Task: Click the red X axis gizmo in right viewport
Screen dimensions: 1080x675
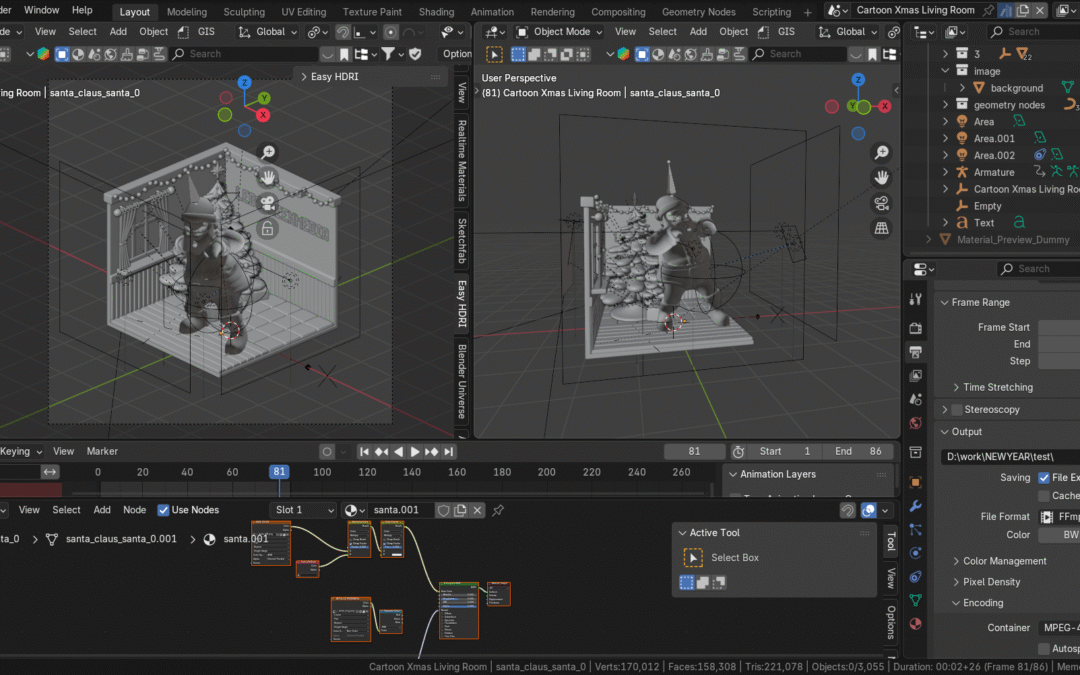Action: (x=885, y=106)
